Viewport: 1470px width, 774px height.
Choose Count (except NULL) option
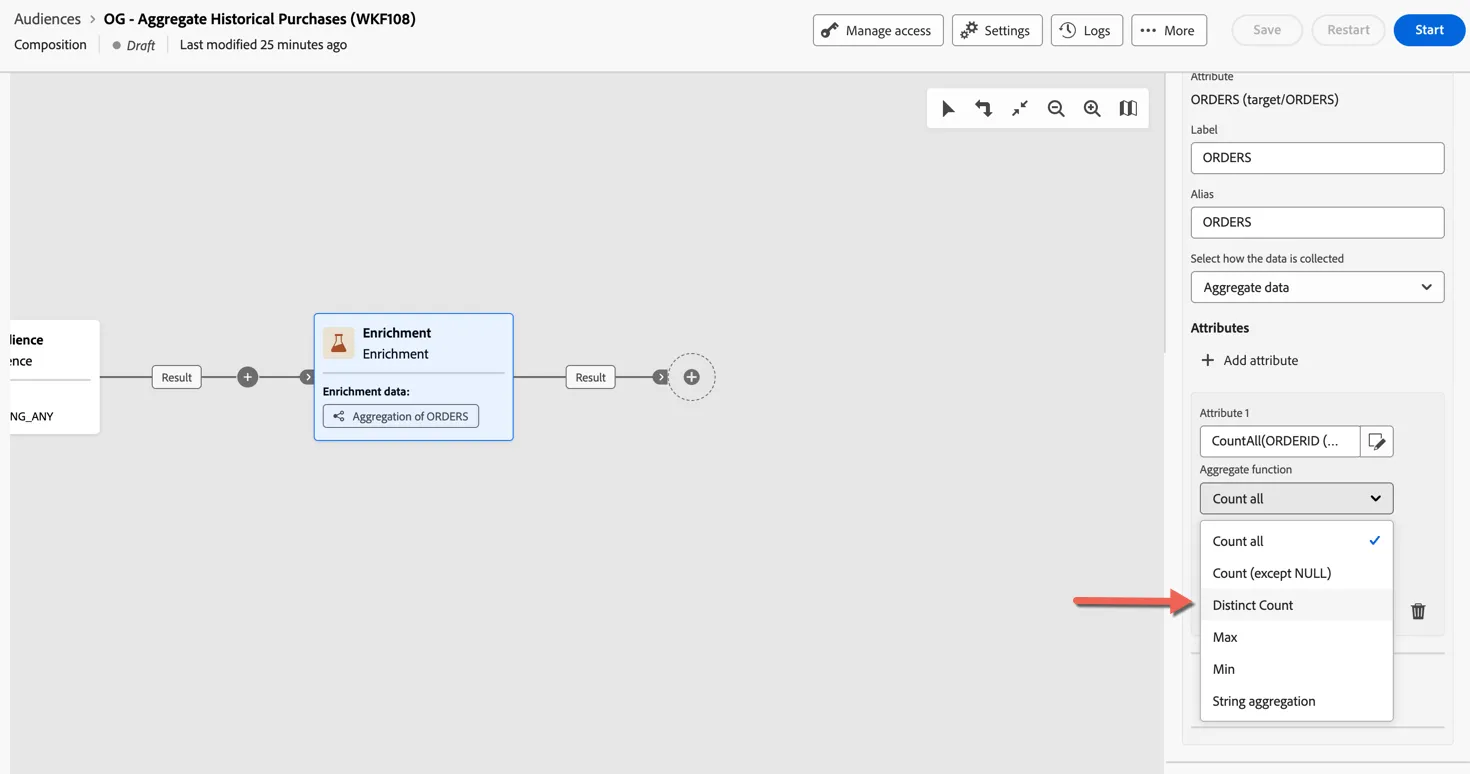tap(1296, 573)
